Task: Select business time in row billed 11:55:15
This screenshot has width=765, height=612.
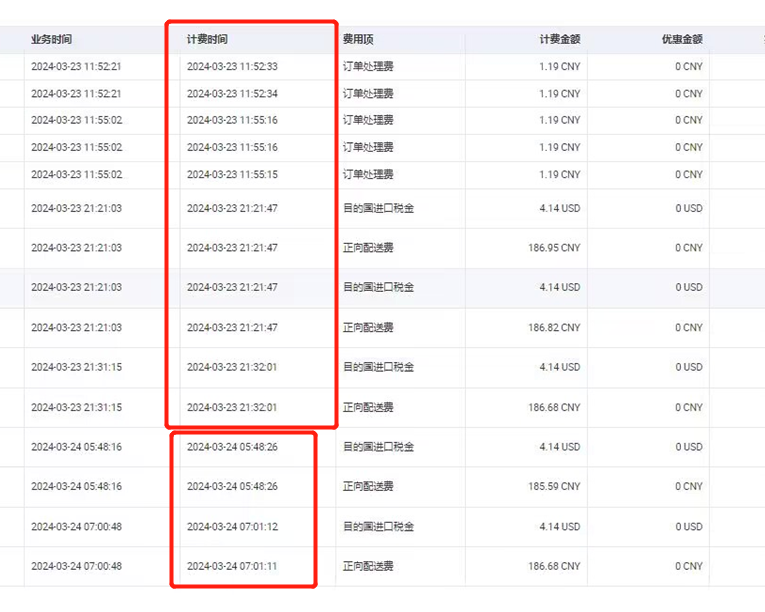Action: coord(77,175)
